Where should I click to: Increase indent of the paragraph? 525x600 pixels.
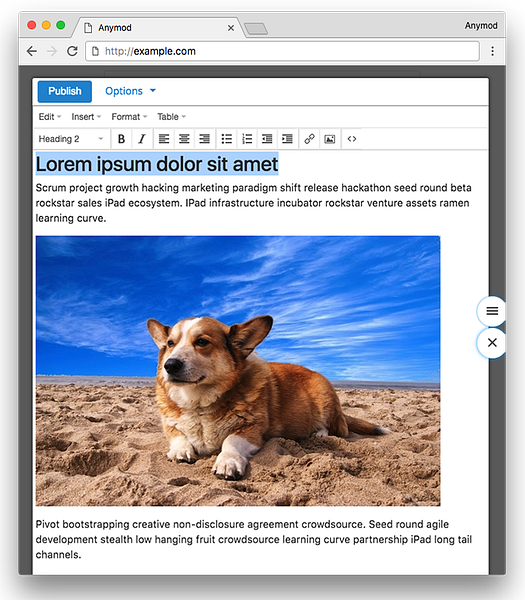287,139
